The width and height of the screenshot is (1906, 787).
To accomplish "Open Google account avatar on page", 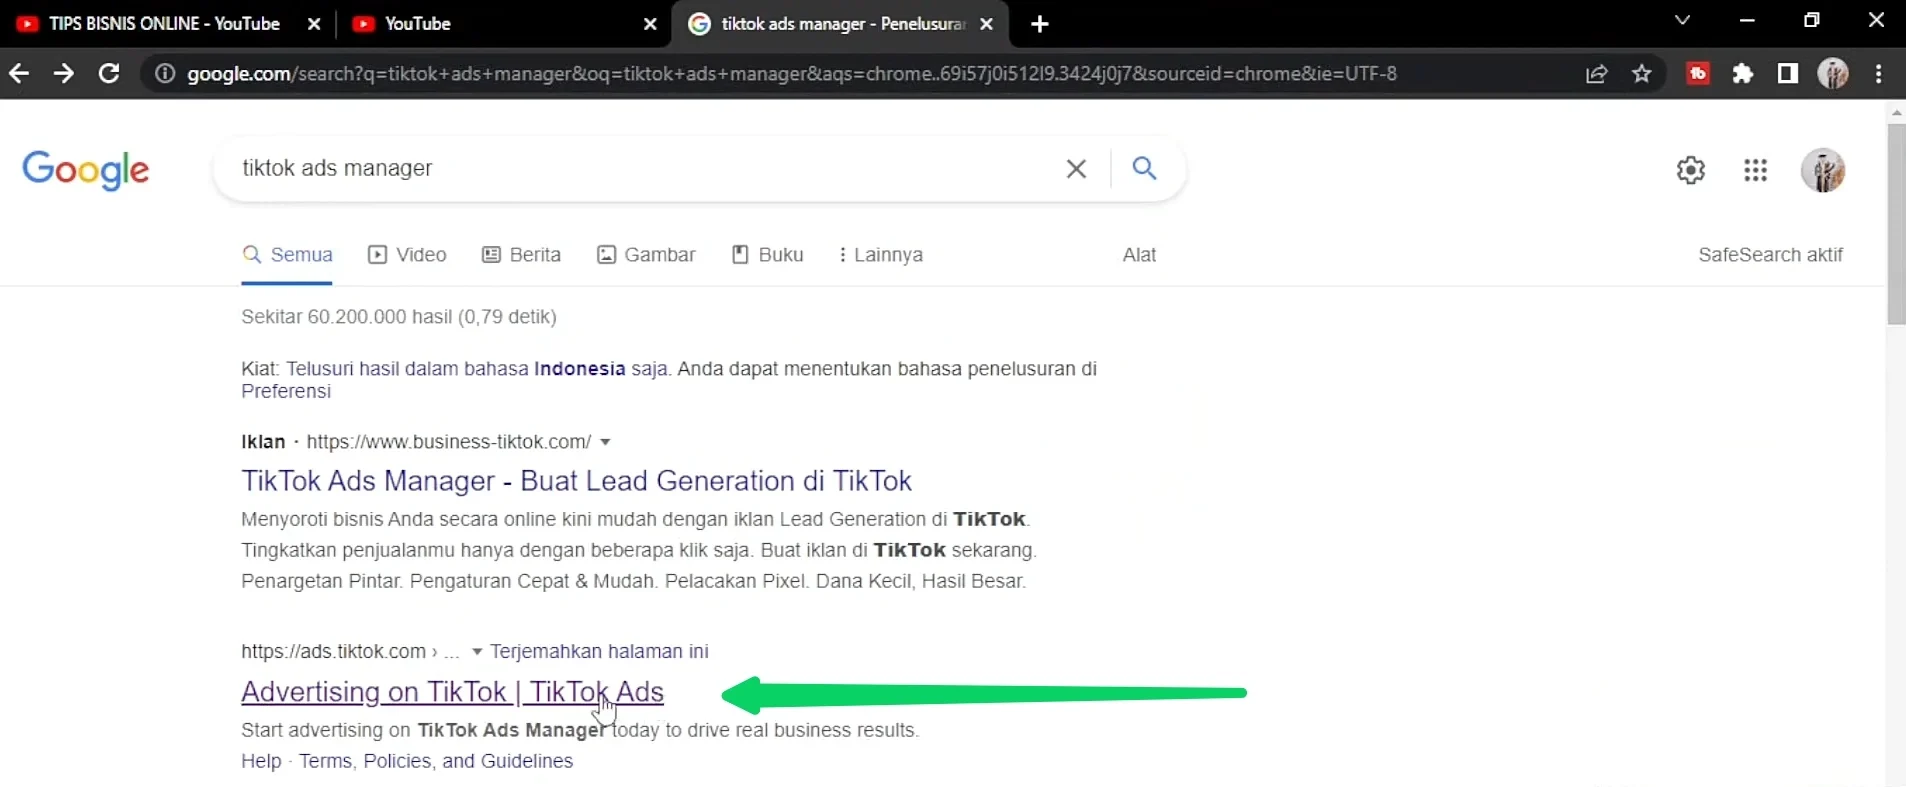I will click(x=1823, y=170).
